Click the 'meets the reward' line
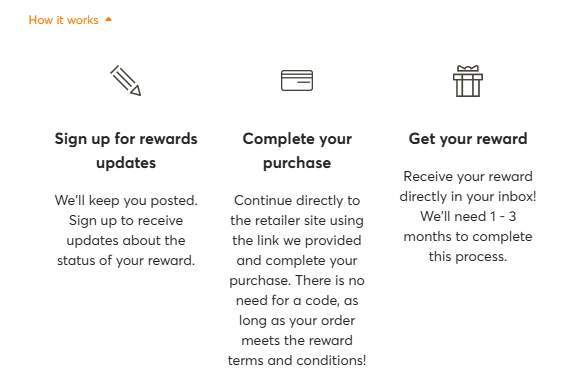 (x=297, y=340)
